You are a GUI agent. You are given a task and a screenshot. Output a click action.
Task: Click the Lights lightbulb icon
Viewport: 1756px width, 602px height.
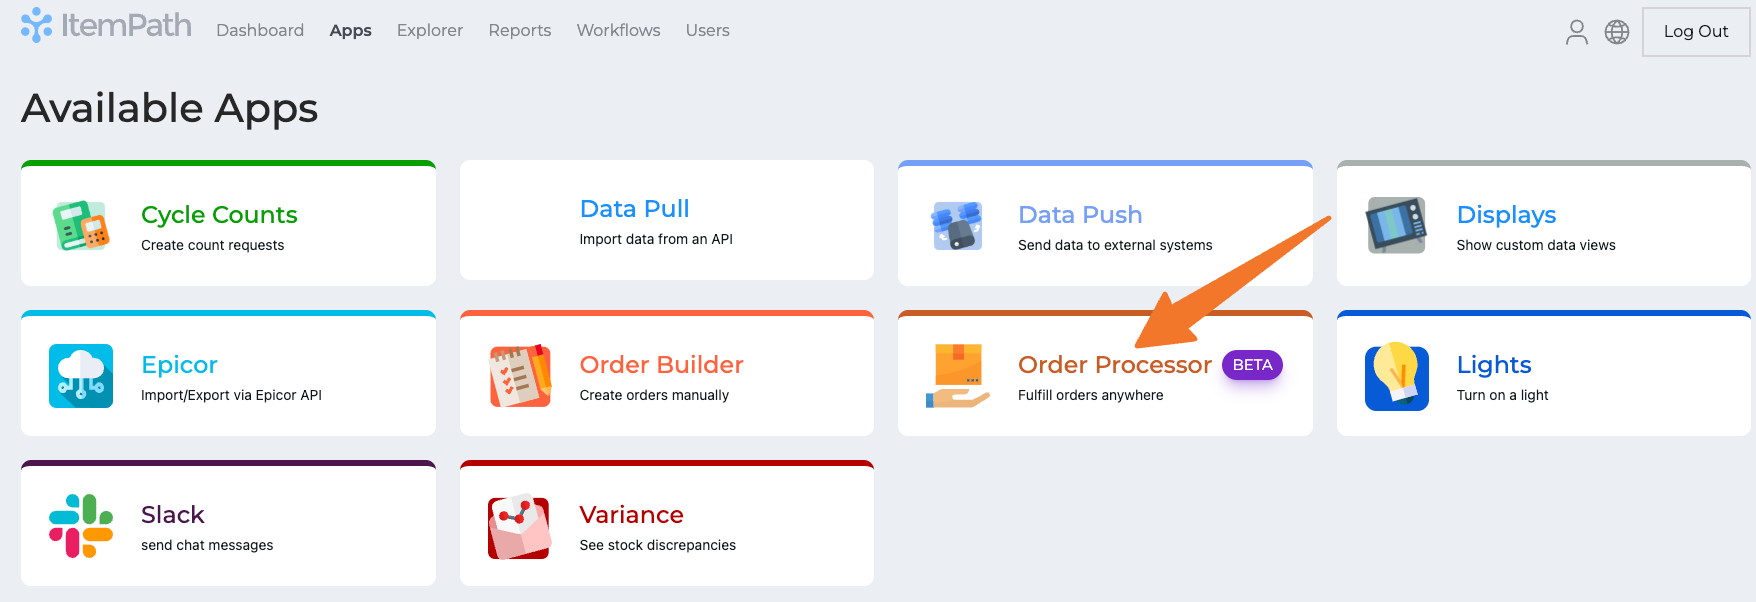click(1396, 376)
